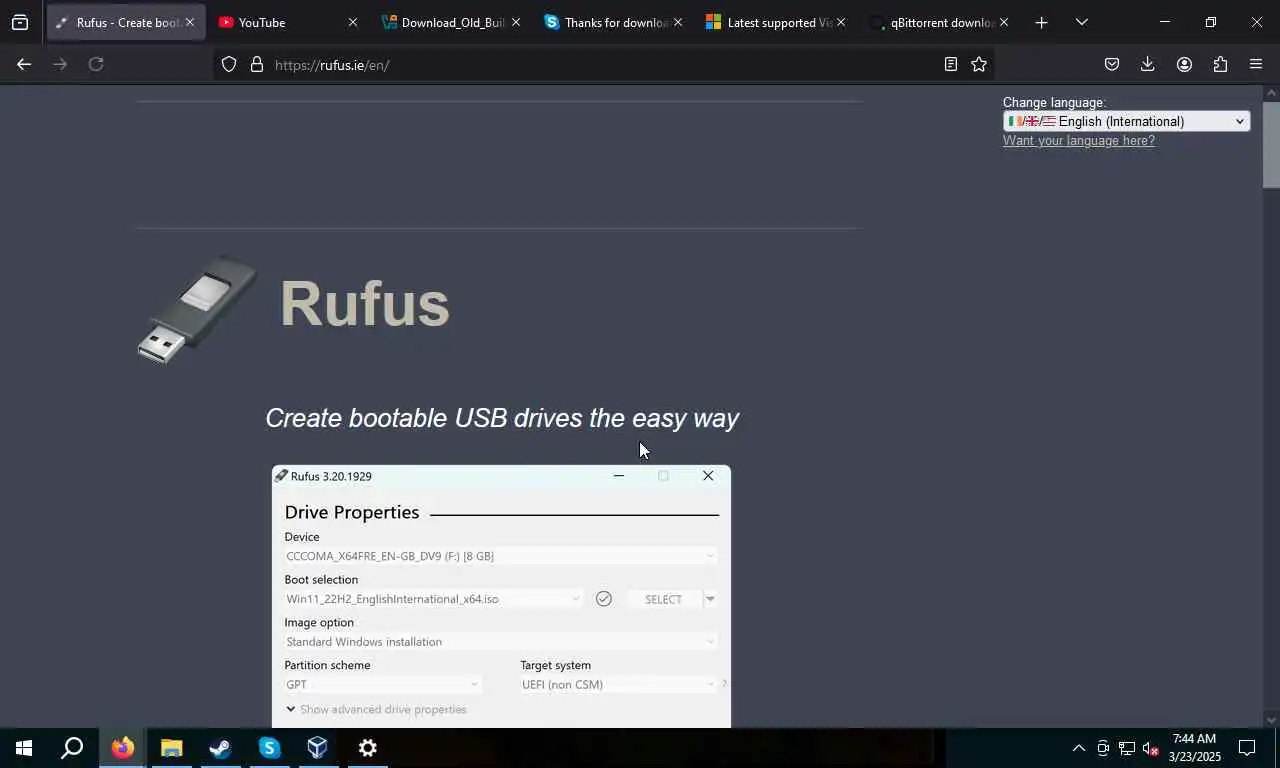The image size is (1280, 768).
Task: Reload the current page
Action: (96, 64)
